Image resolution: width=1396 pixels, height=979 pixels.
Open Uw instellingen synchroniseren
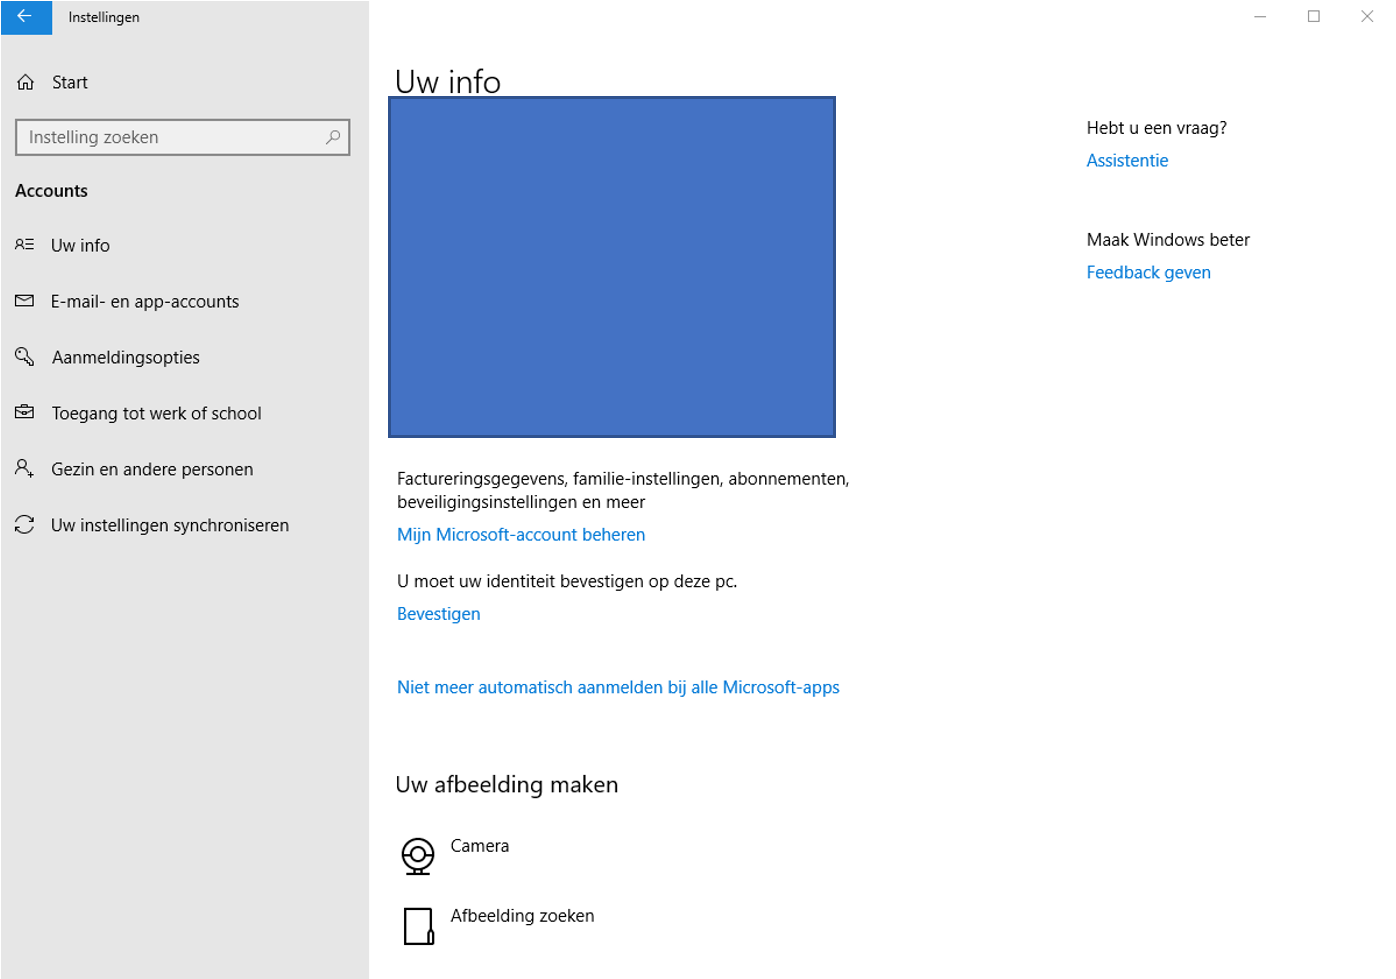click(x=170, y=525)
